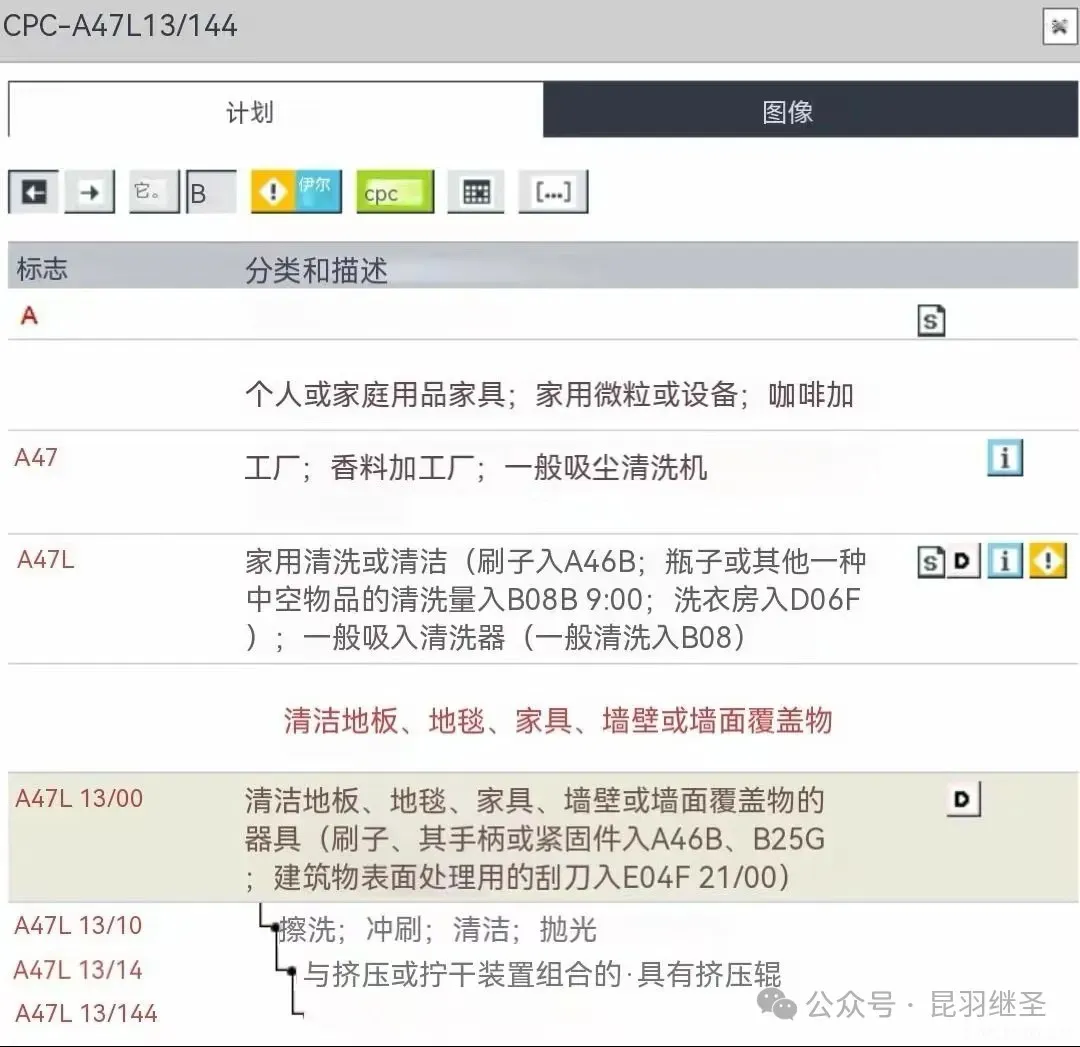Toggle the warning 伊尔 toolbar button
The height and width of the screenshot is (1047, 1080).
click(x=296, y=192)
